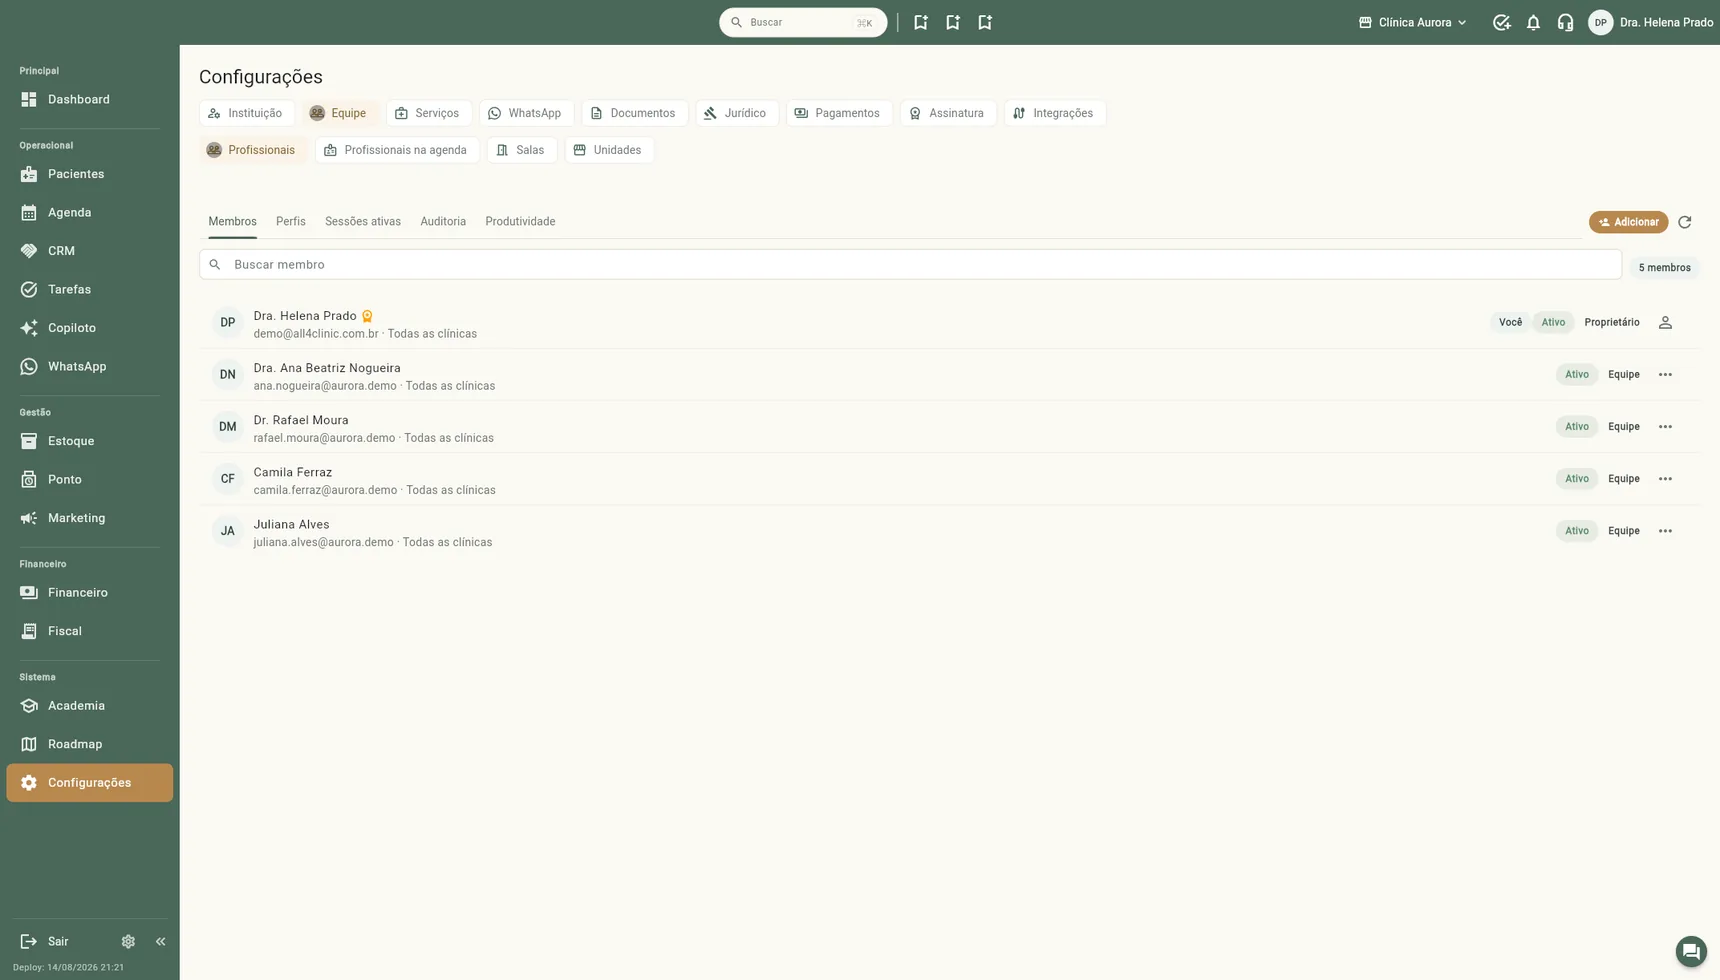Open Pacientes in the sidebar
1720x980 pixels.
pyautogui.click(x=89, y=174)
